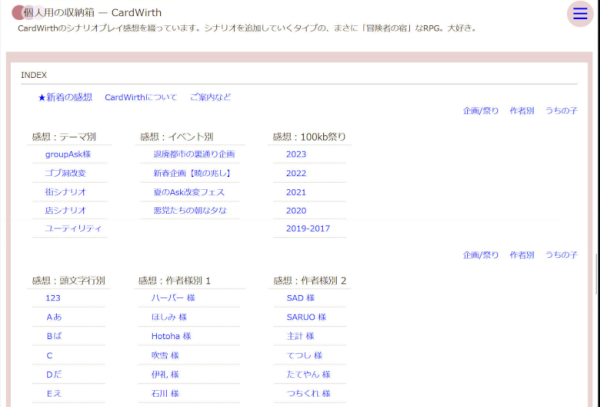This screenshot has height=407, width=600.
Task: Open the 店シナリオ link
Action: 65,210
